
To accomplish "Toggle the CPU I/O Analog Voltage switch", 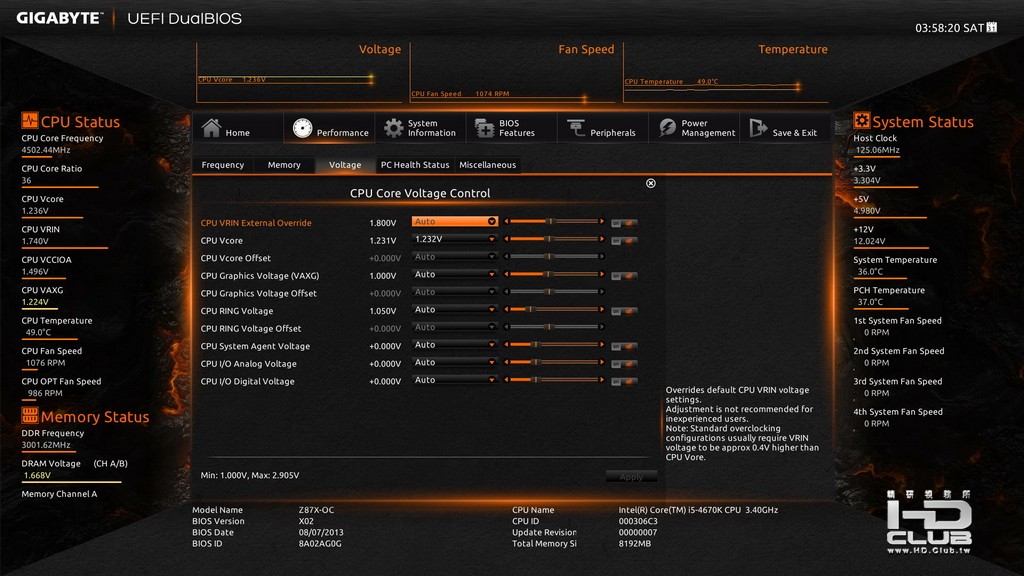I will [x=624, y=364].
